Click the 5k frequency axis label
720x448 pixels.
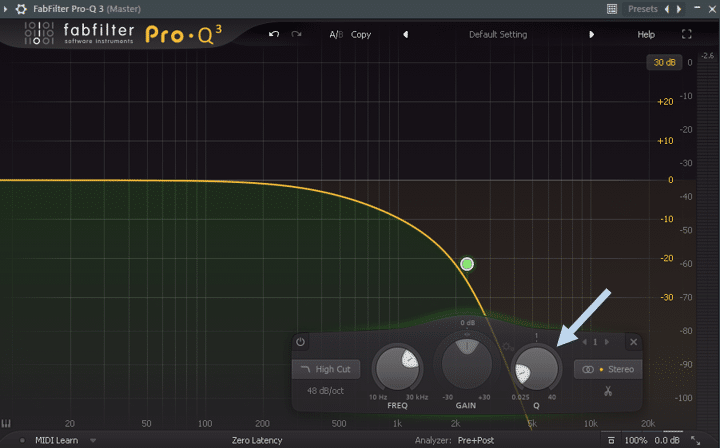point(532,423)
